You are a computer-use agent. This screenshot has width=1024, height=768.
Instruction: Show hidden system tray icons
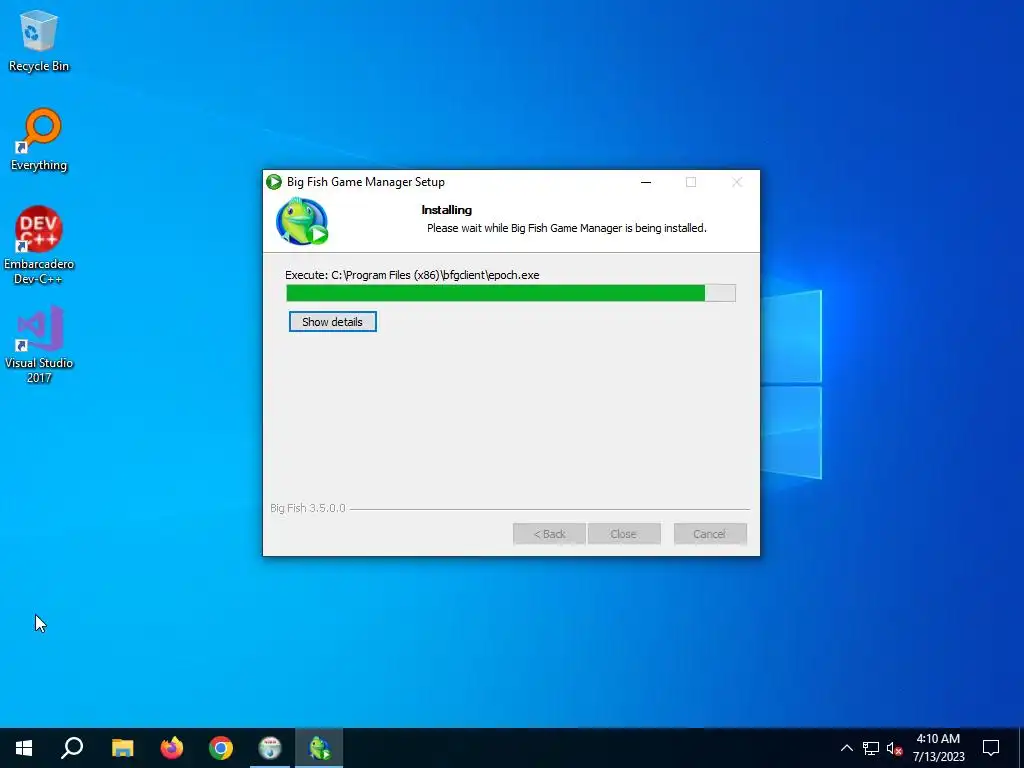[x=846, y=748]
